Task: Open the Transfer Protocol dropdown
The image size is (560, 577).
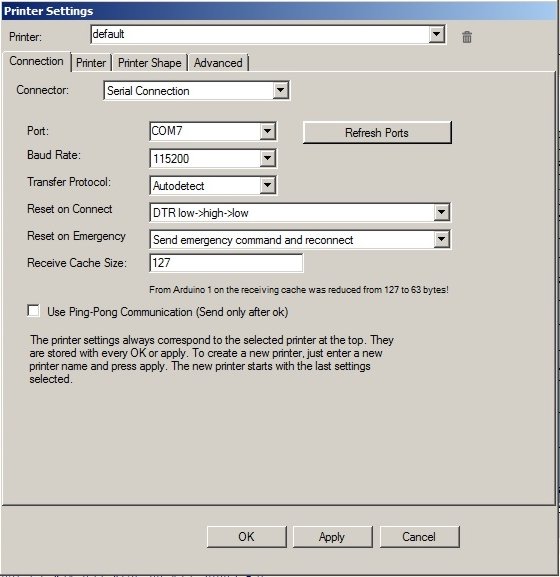Action: pos(267,185)
